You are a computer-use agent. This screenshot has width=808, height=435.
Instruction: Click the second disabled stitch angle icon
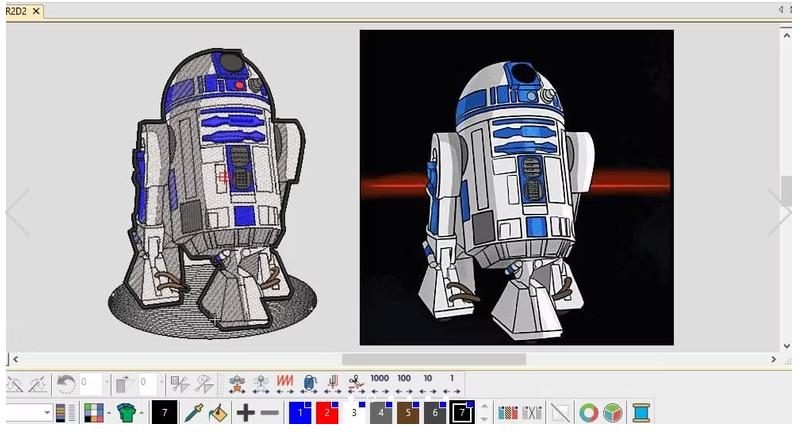point(38,384)
